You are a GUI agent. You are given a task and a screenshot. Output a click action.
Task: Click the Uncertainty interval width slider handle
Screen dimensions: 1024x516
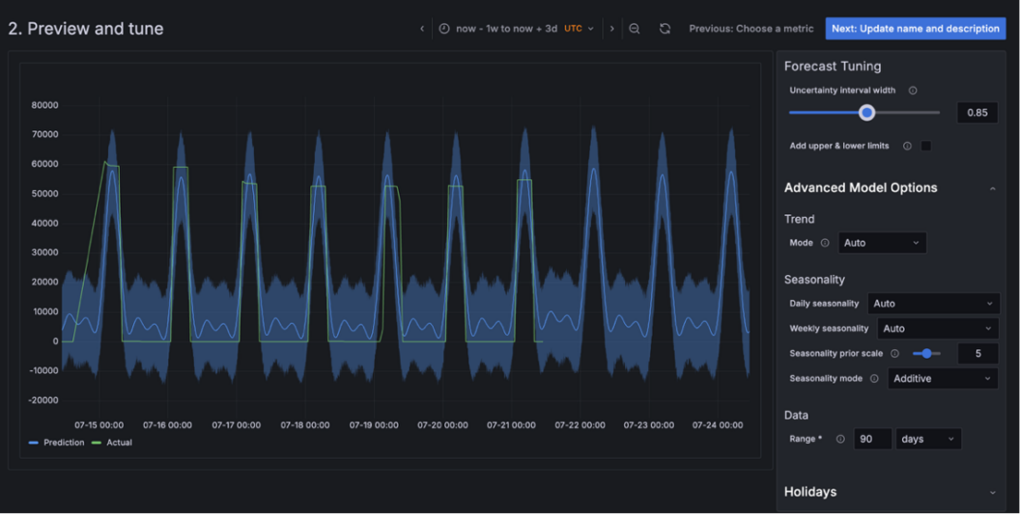point(867,113)
